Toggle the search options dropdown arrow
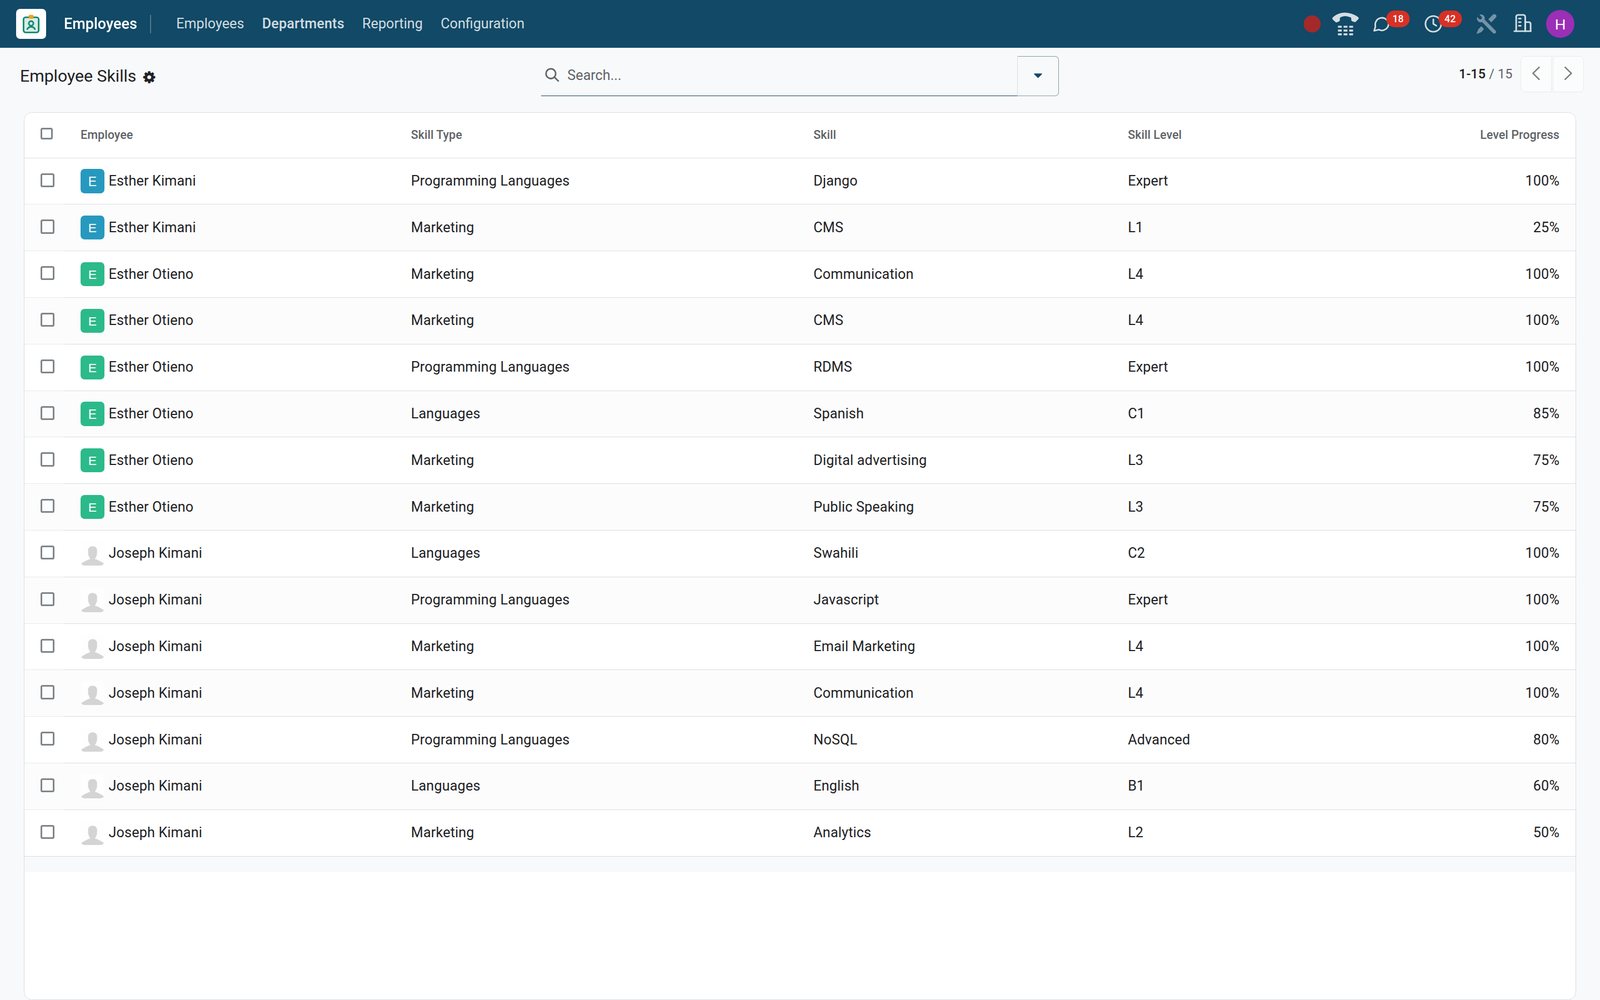The height and width of the screenshot is (1000, 1600). (1038, 76)
